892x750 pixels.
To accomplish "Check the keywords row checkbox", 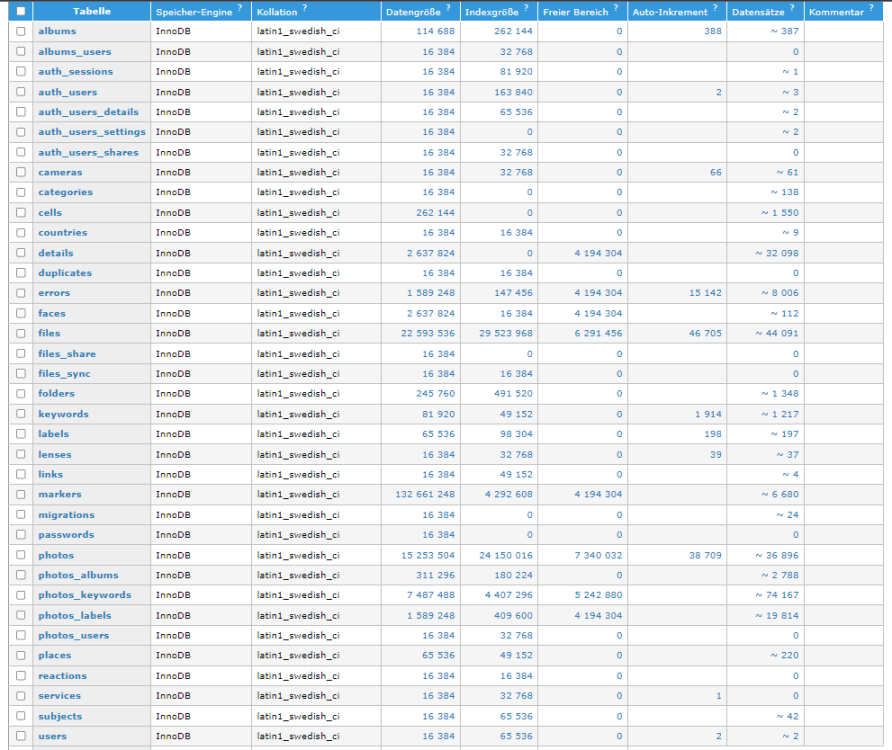I will tap(21, 414).
